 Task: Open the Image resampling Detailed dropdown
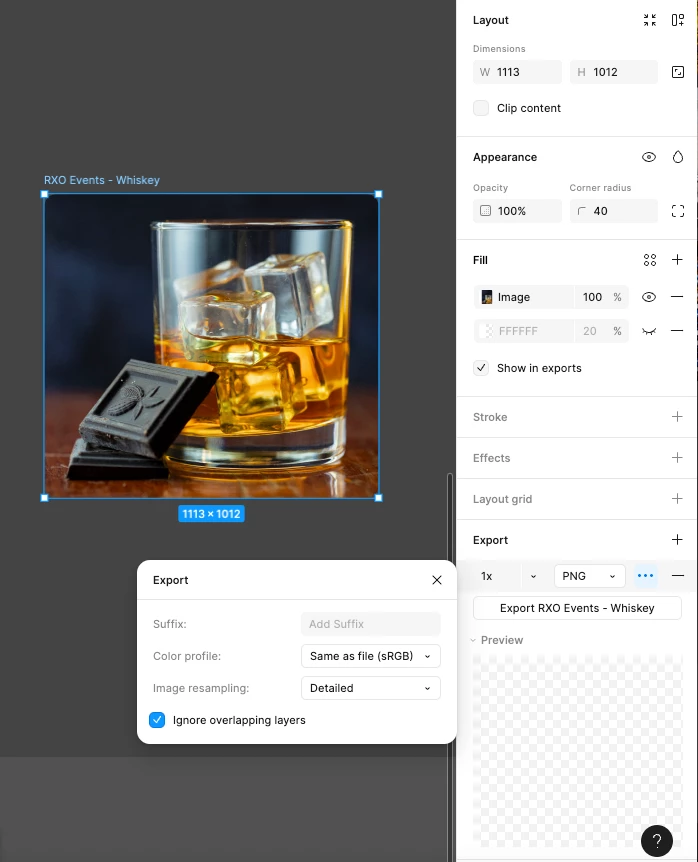(371, 688)
